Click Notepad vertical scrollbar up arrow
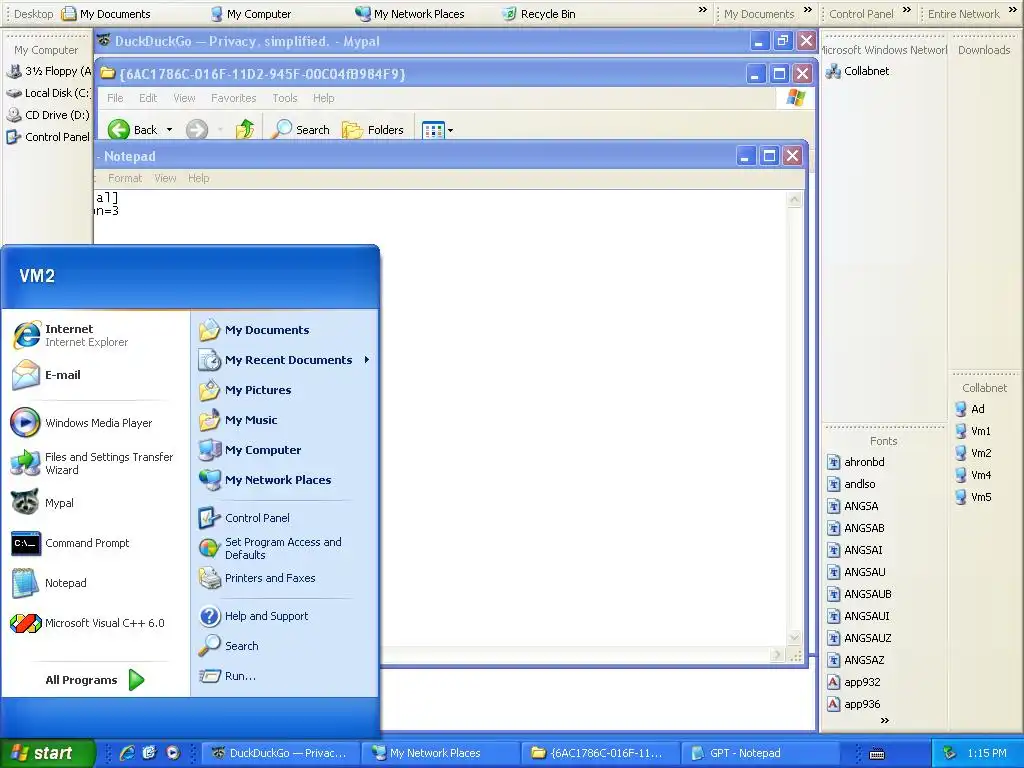 tap(794, 199)
